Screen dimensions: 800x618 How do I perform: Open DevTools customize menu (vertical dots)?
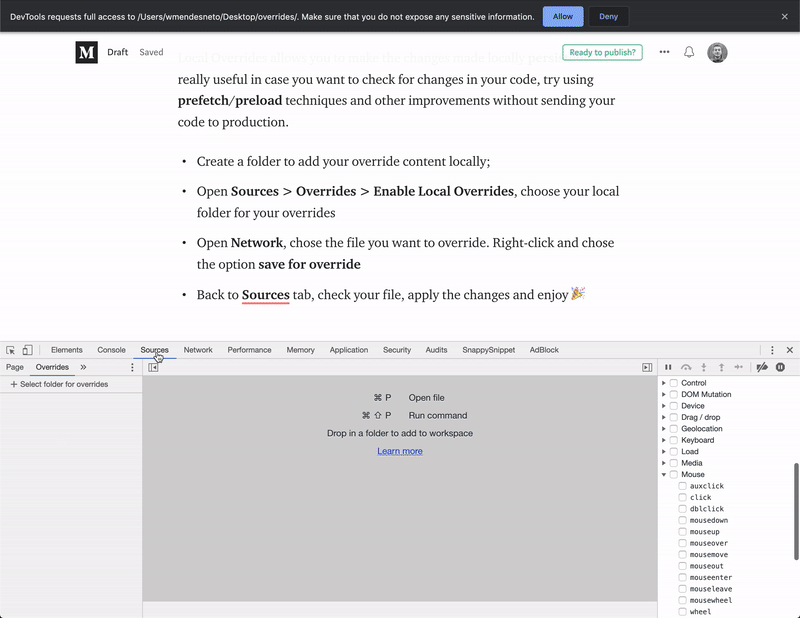772,350
